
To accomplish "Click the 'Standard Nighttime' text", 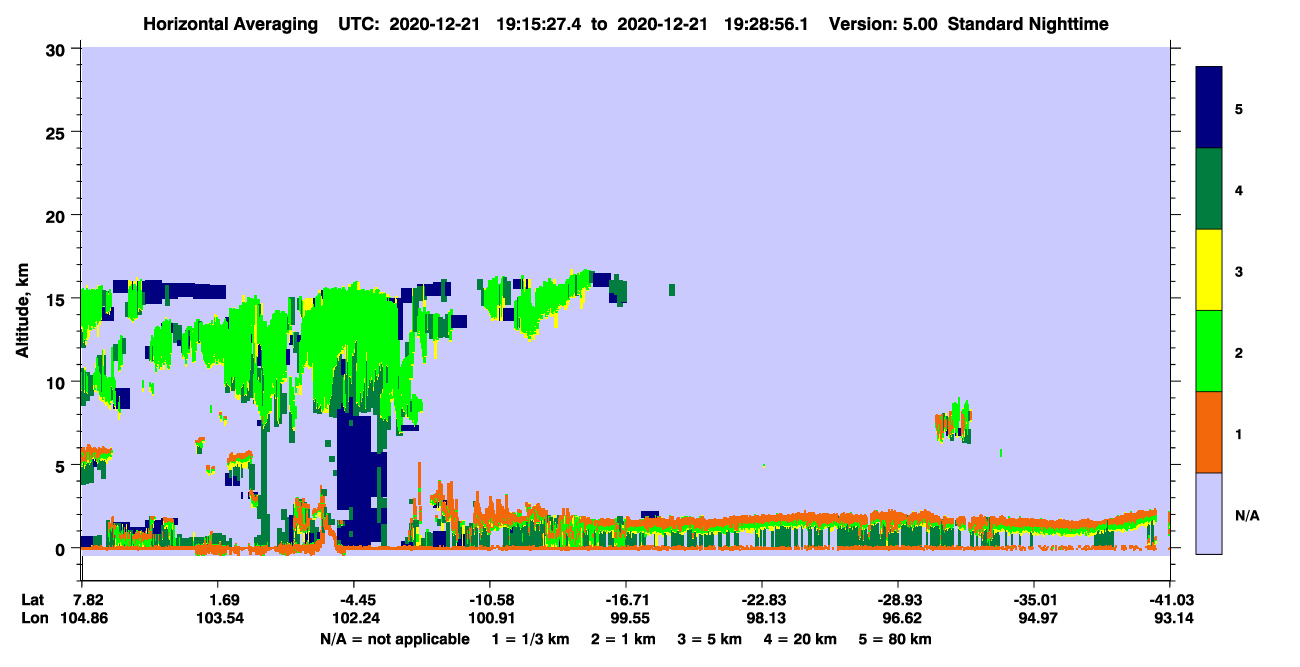I will (1028, 24).
